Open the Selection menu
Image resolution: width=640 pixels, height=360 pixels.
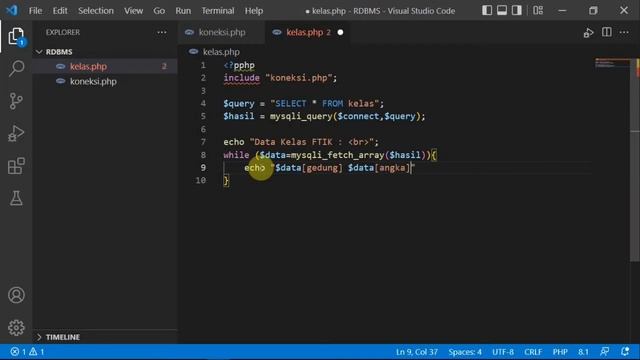(96, 11)
